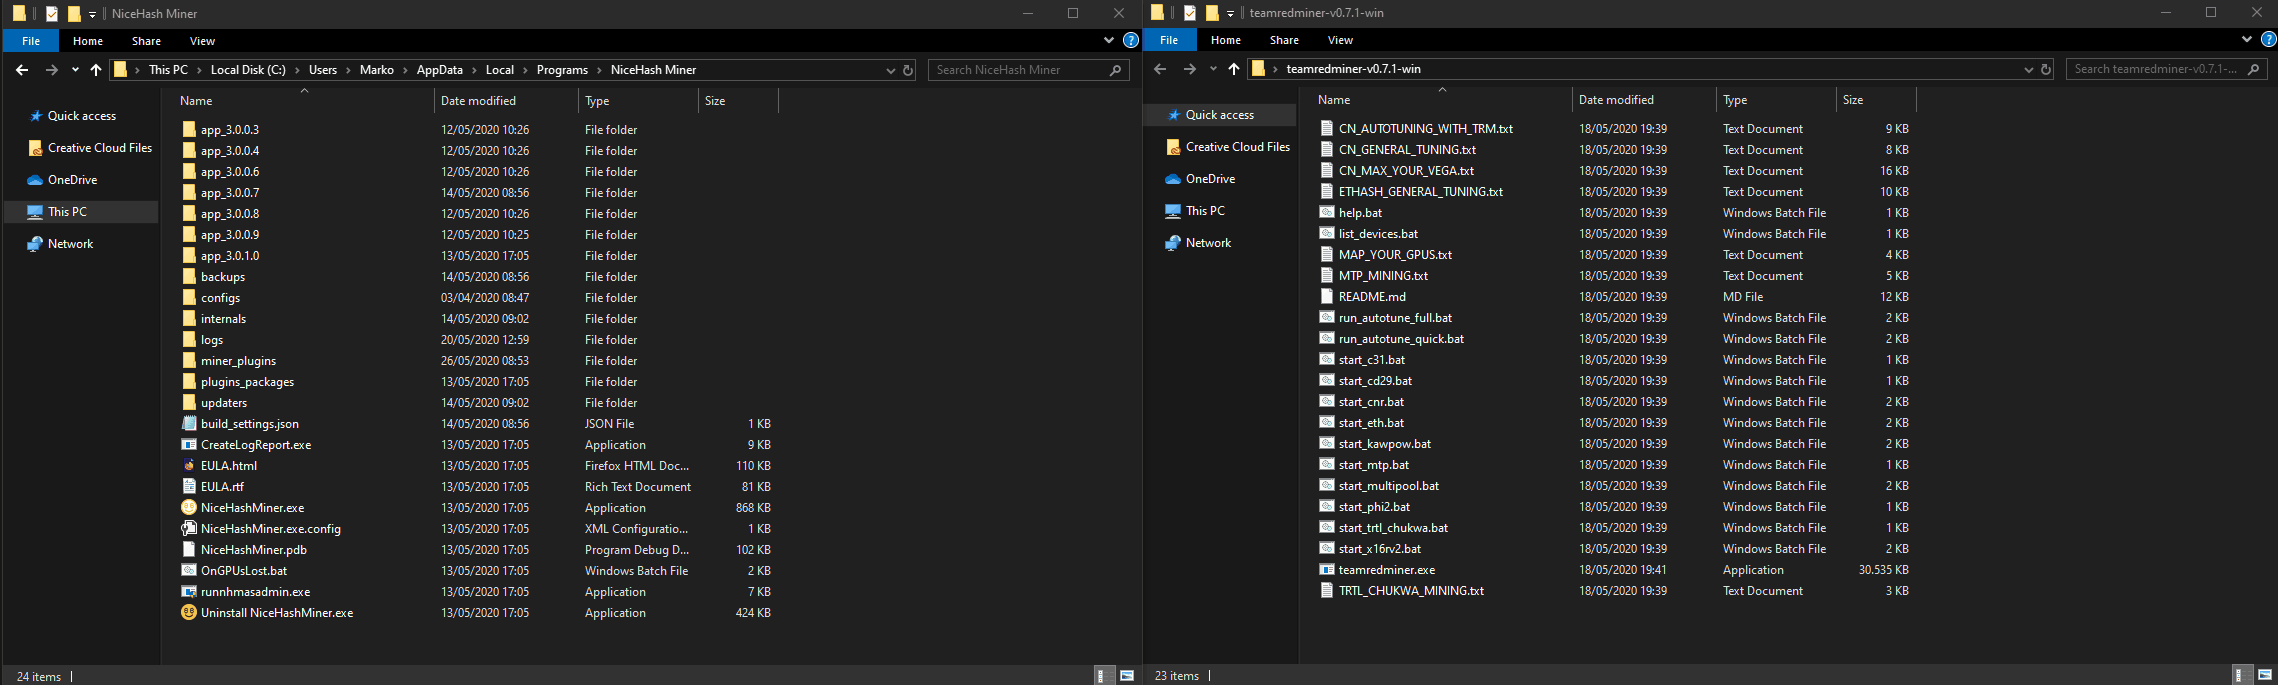Click This PC icon in teamredminer sidebar
2278x685 pixels.
[1173, 211]
